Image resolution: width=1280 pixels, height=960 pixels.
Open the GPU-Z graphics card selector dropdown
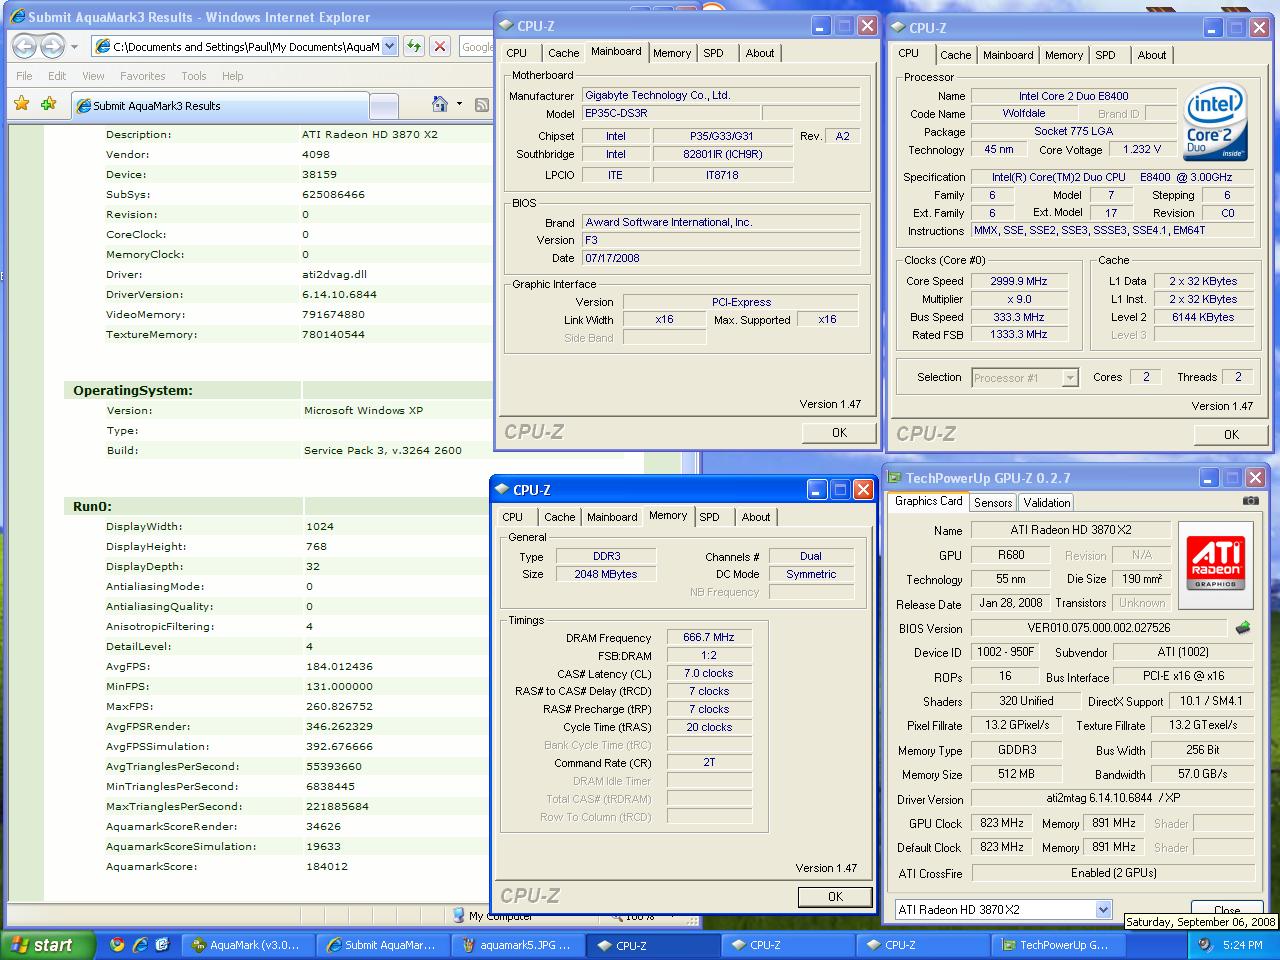pyautogui.click(x=1103, y=909)
